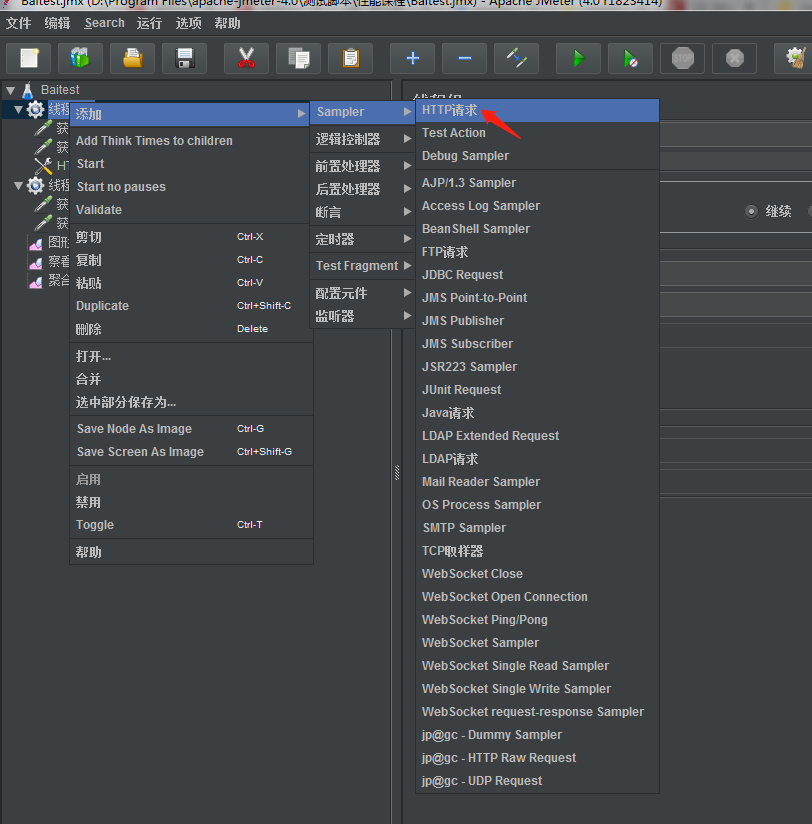Open the Search menu in menu bar
Screen dimensions: 812x824
(x=105, y=23)
